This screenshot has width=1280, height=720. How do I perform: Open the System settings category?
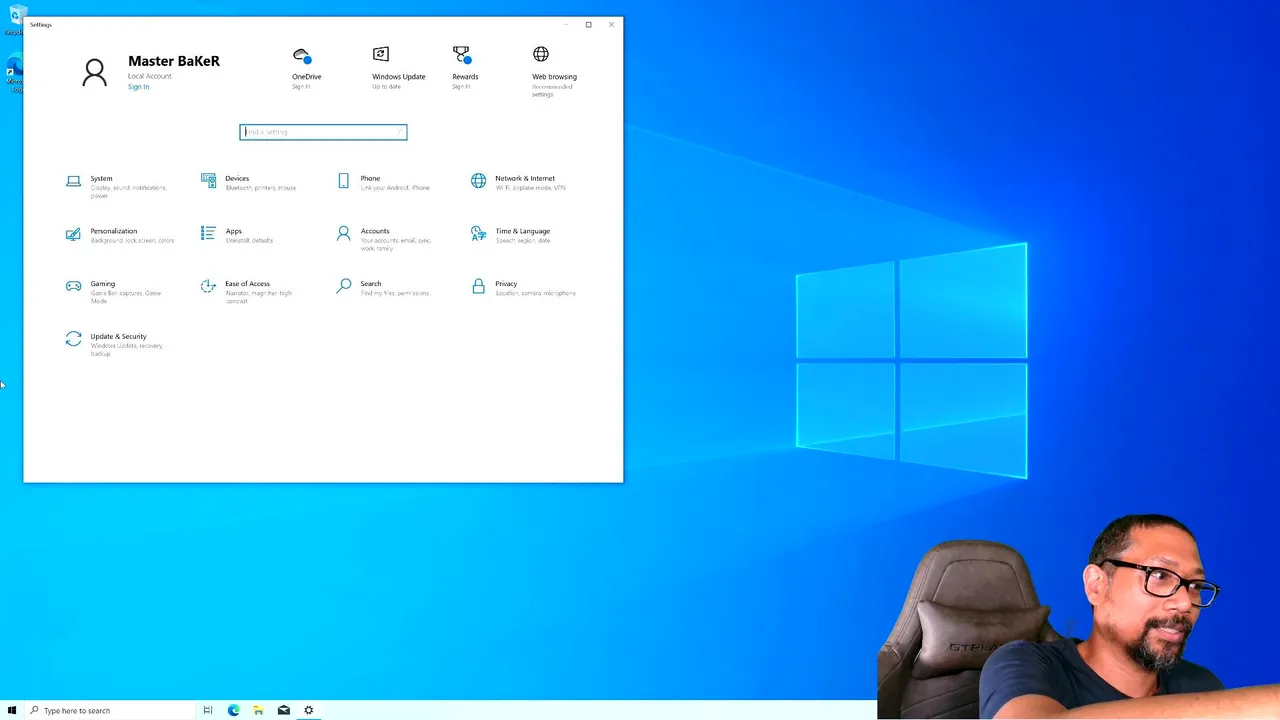(118, 186)
